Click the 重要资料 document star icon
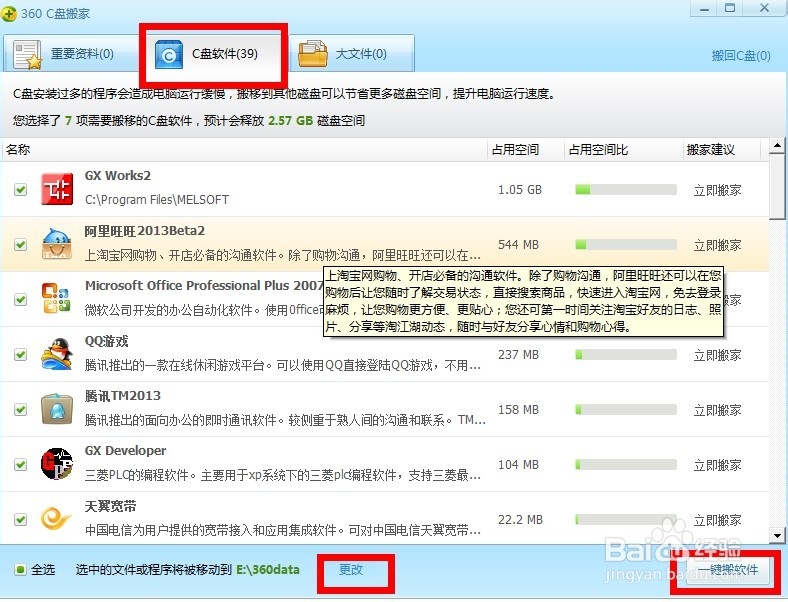Screen dimensions: 788x602 pos(28,54)
